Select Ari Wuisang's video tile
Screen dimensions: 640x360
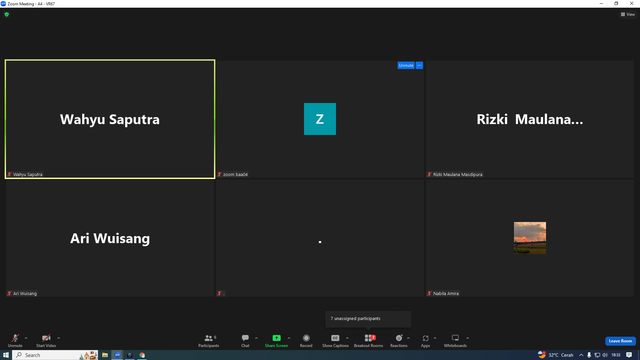pos(110,238)
